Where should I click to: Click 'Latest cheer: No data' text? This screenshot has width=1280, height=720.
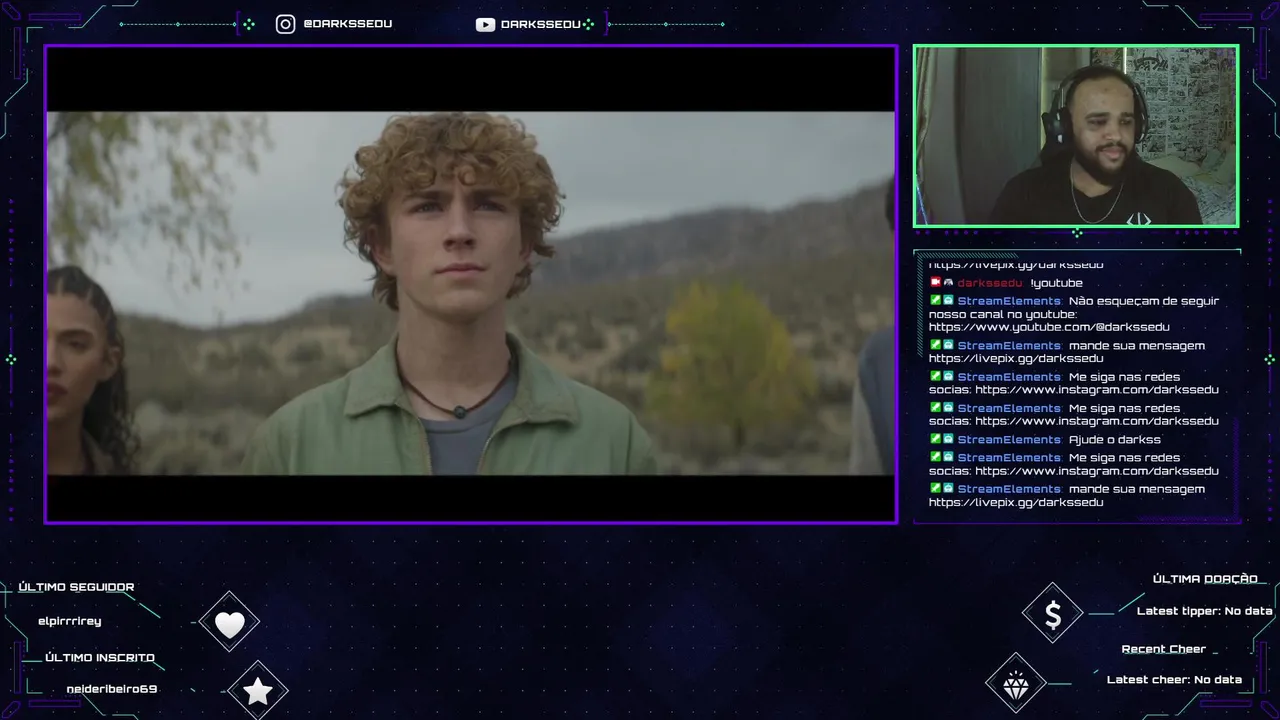click(1174, 680)
